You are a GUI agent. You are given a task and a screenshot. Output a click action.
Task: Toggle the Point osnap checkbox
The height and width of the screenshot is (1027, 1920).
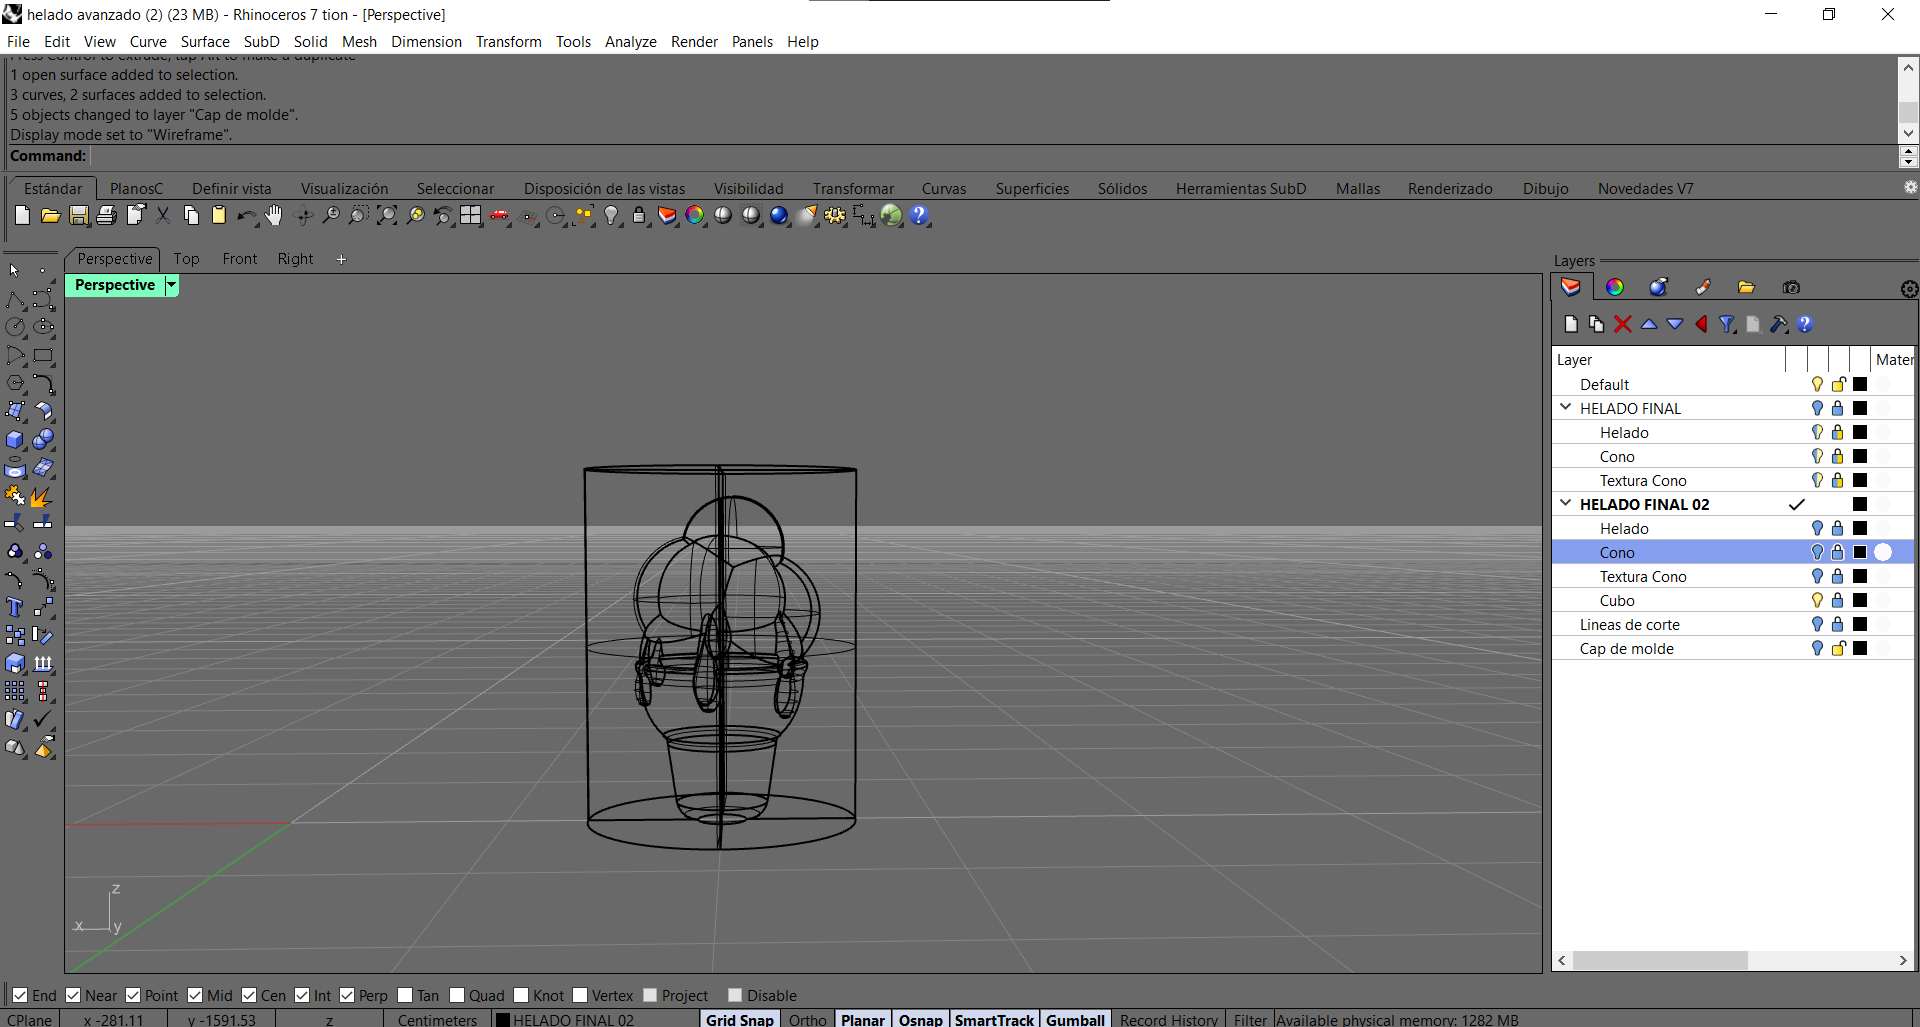[x=133, y=995]
